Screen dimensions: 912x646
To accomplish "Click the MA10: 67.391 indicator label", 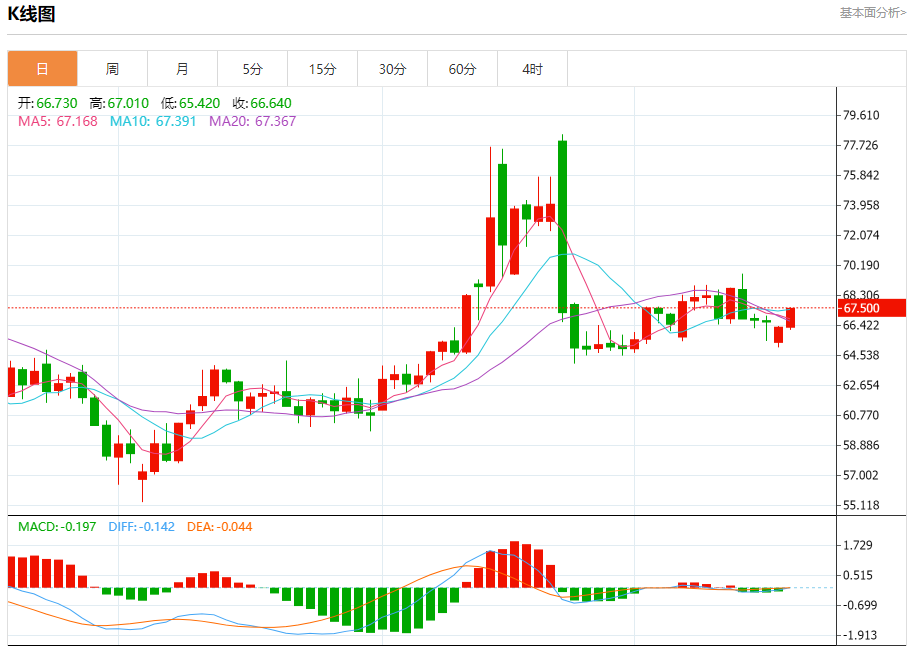I will click(153, 122).
